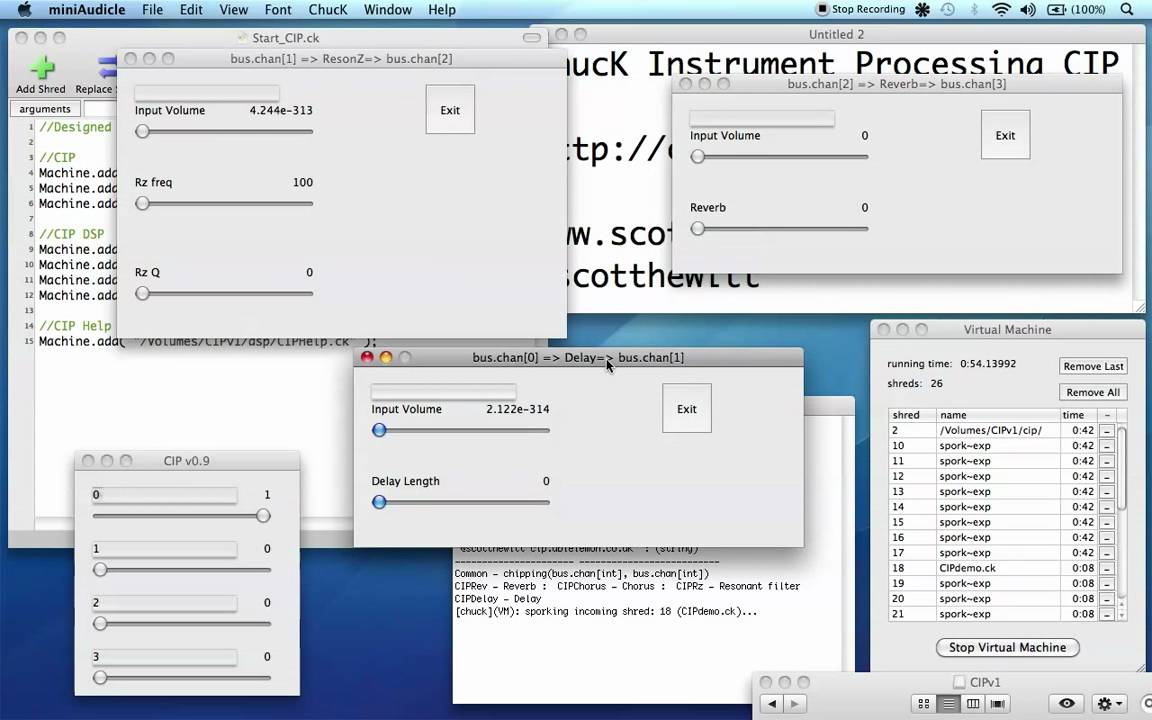Click the Input Volume slider in Delay window

461,430
